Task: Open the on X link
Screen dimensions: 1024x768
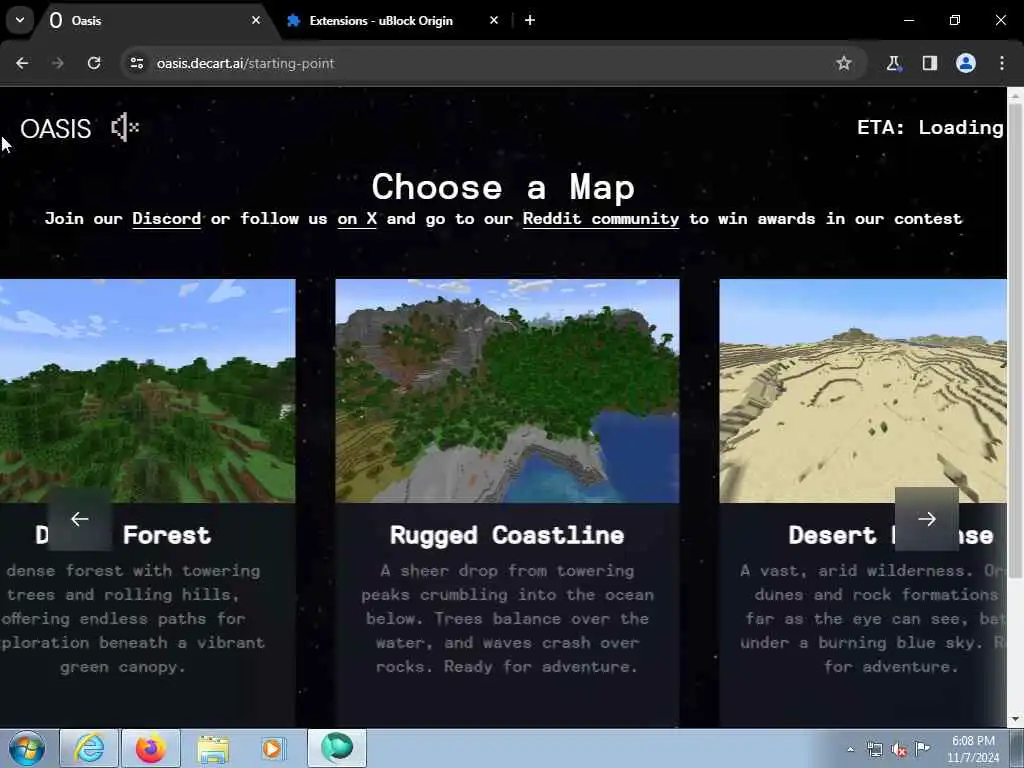Action: pyautogui.click(x=357, y=219)
